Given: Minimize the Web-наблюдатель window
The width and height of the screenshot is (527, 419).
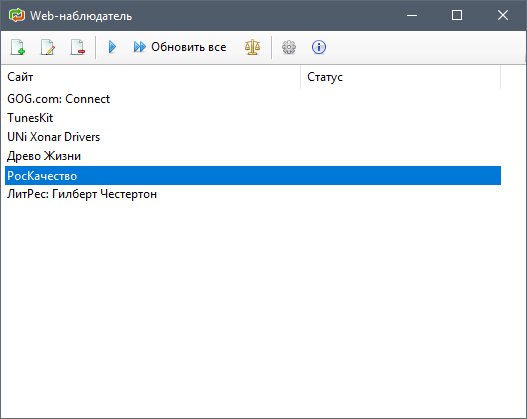Looking at the screenshot, I should [412, 15].
